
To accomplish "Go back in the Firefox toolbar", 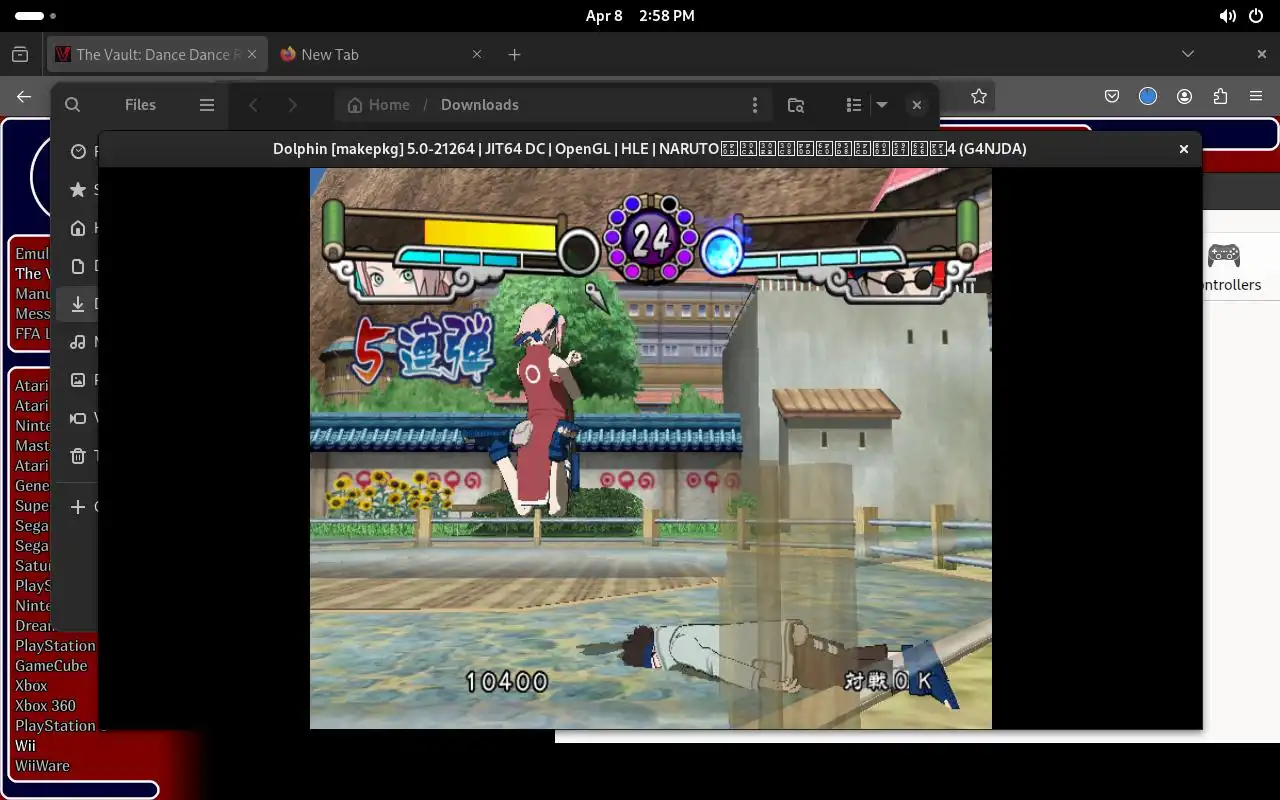I will point(24,96).
